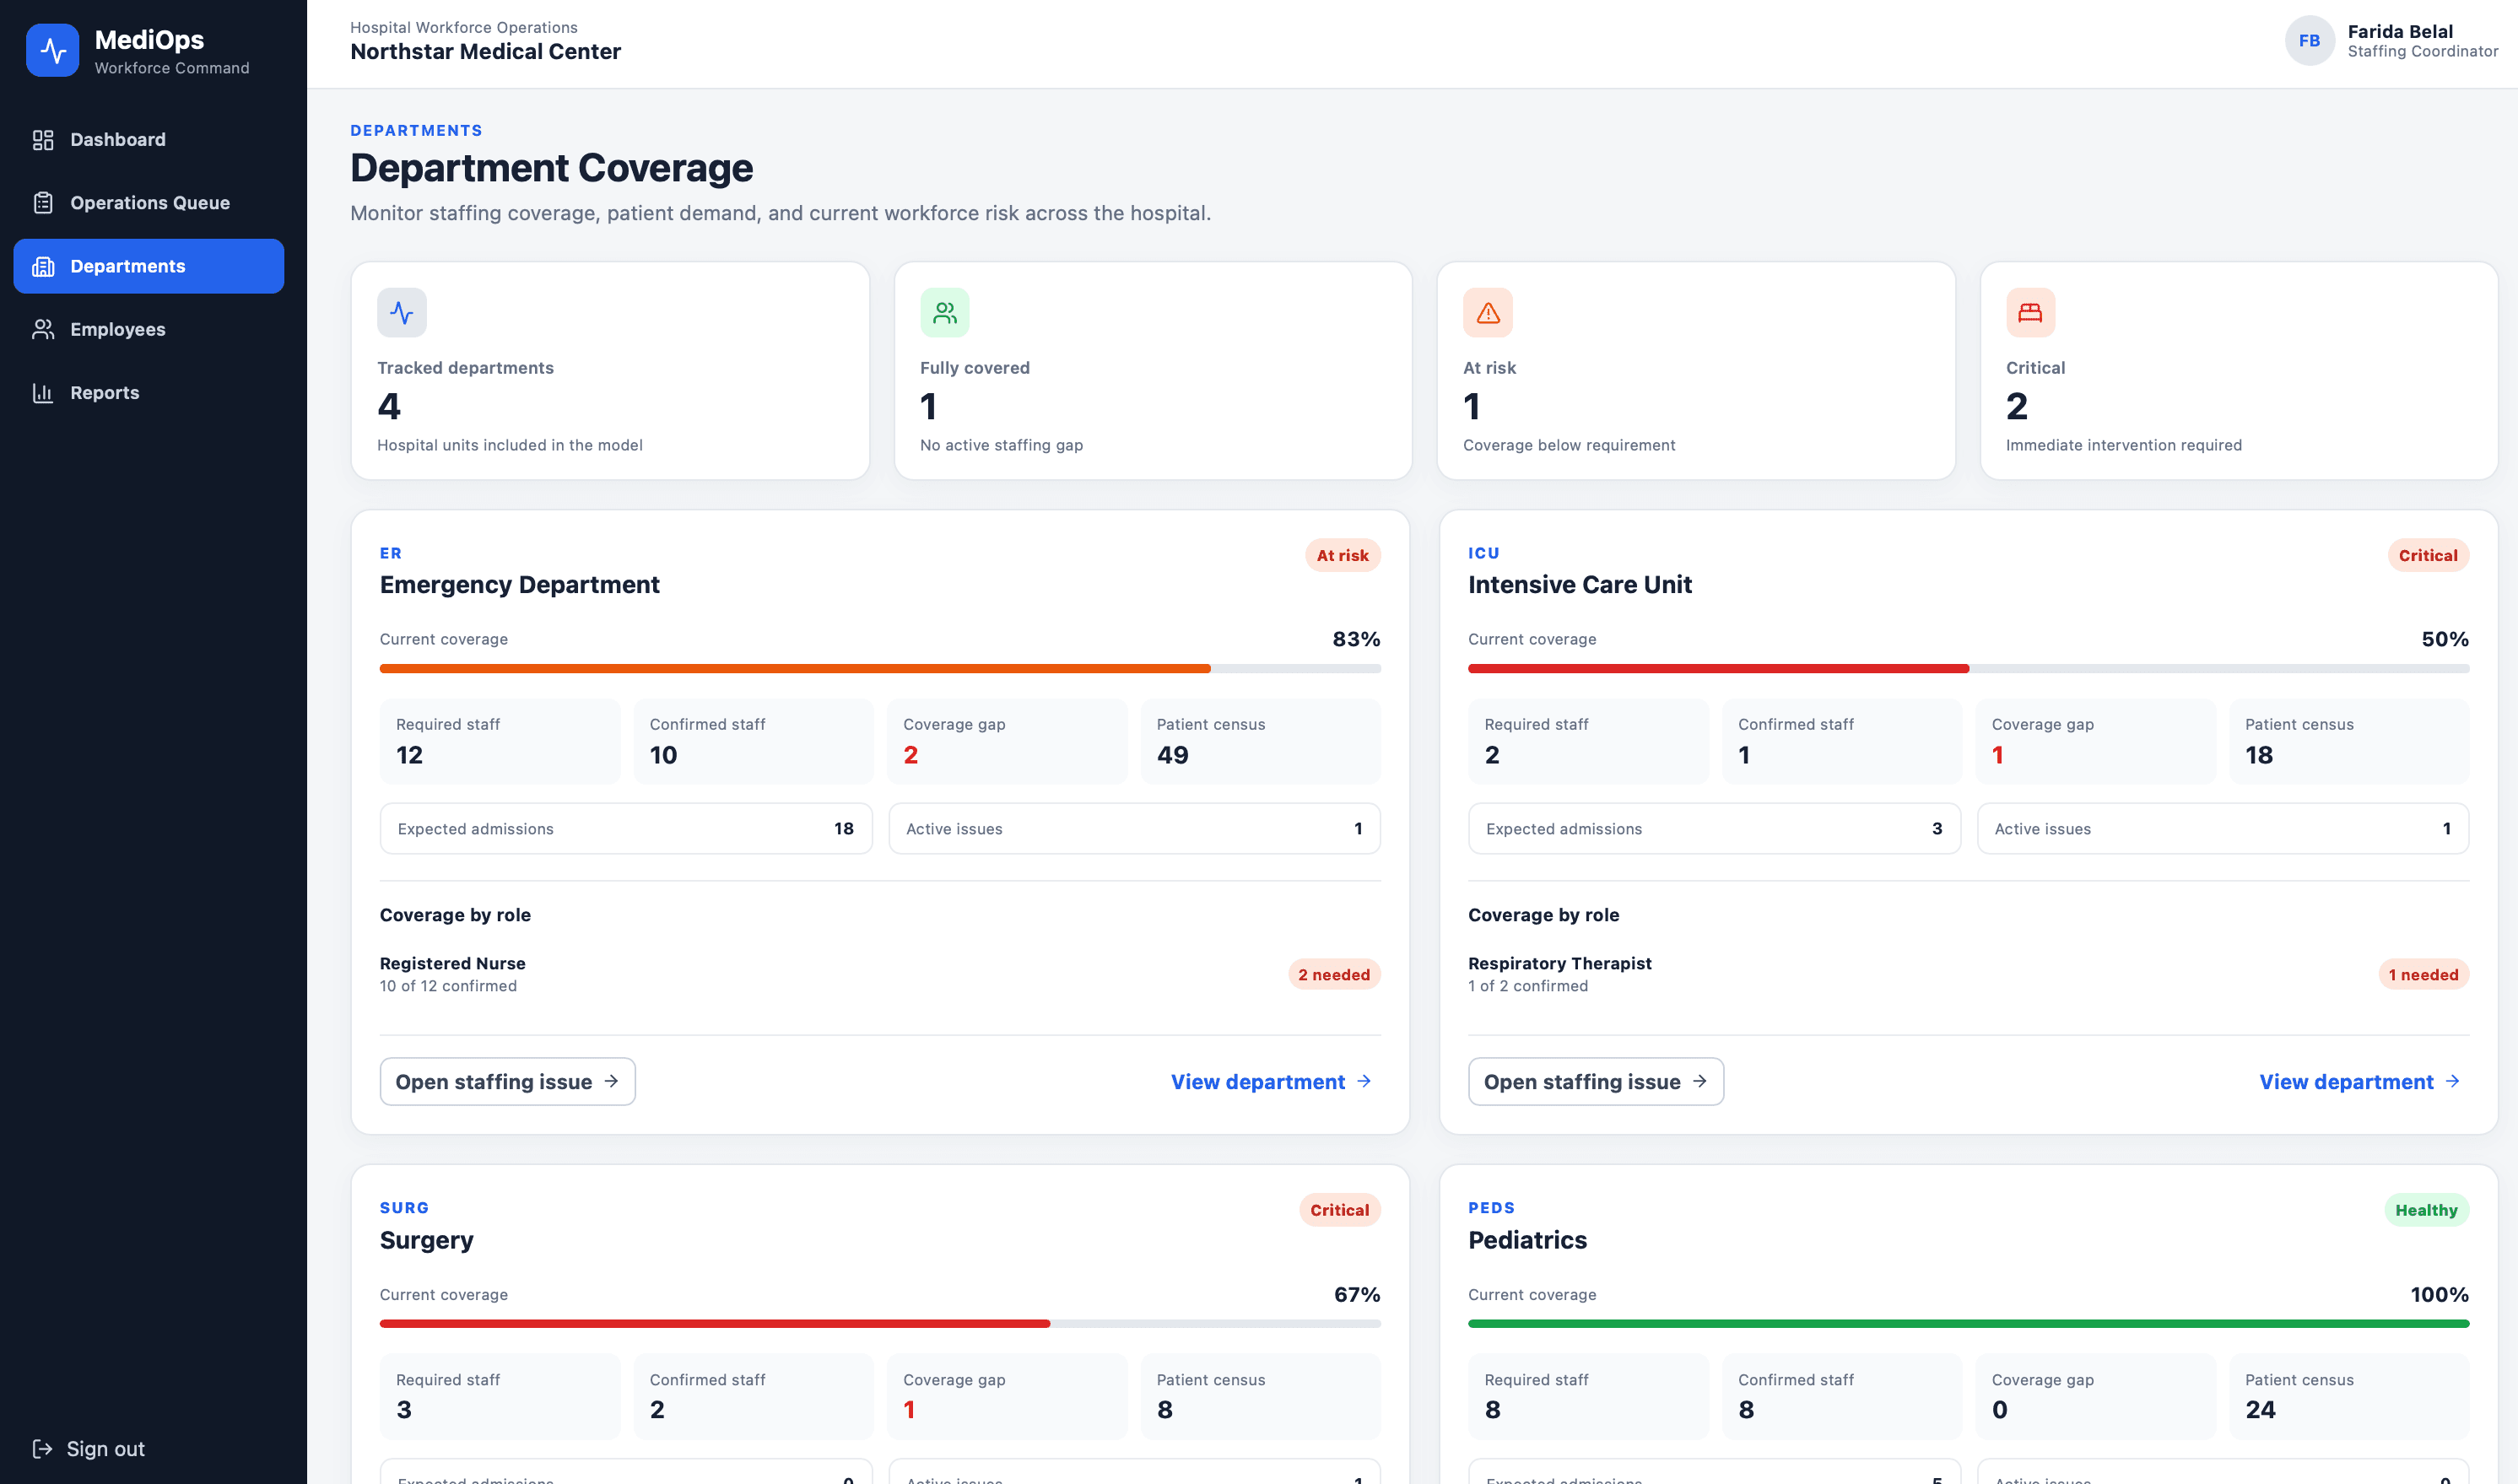Open staffing issue for Intensive Care Unit
The width and height of the screenshot is (2518, 1484).
pos(1595,1081)
